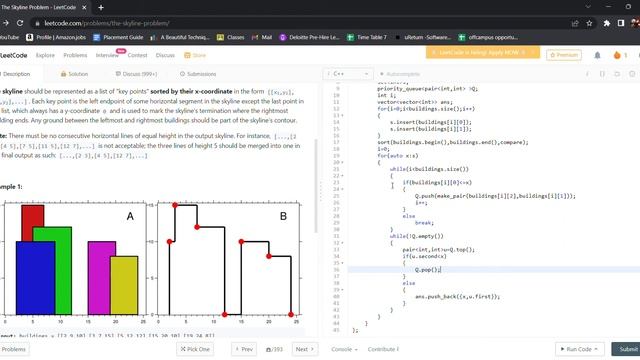Open notifications bell
This screenshot has width=640, height=360.
[x=597, y=55]
